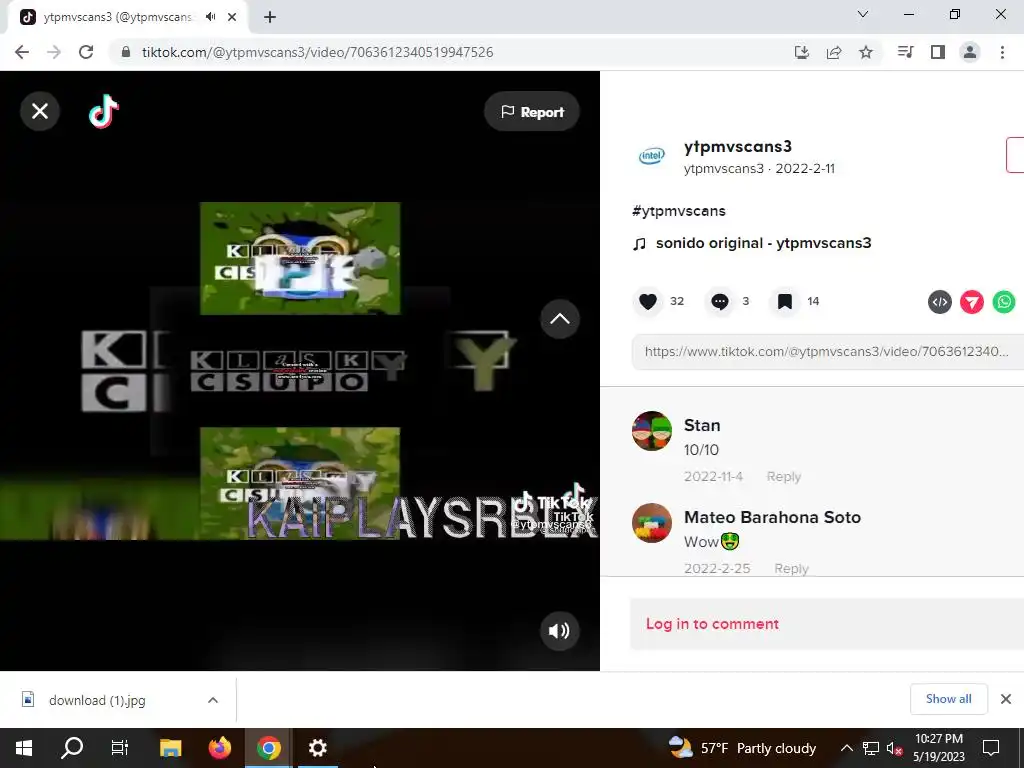Open Mateo Barahona Soto's profile name

tap(773, 517)
